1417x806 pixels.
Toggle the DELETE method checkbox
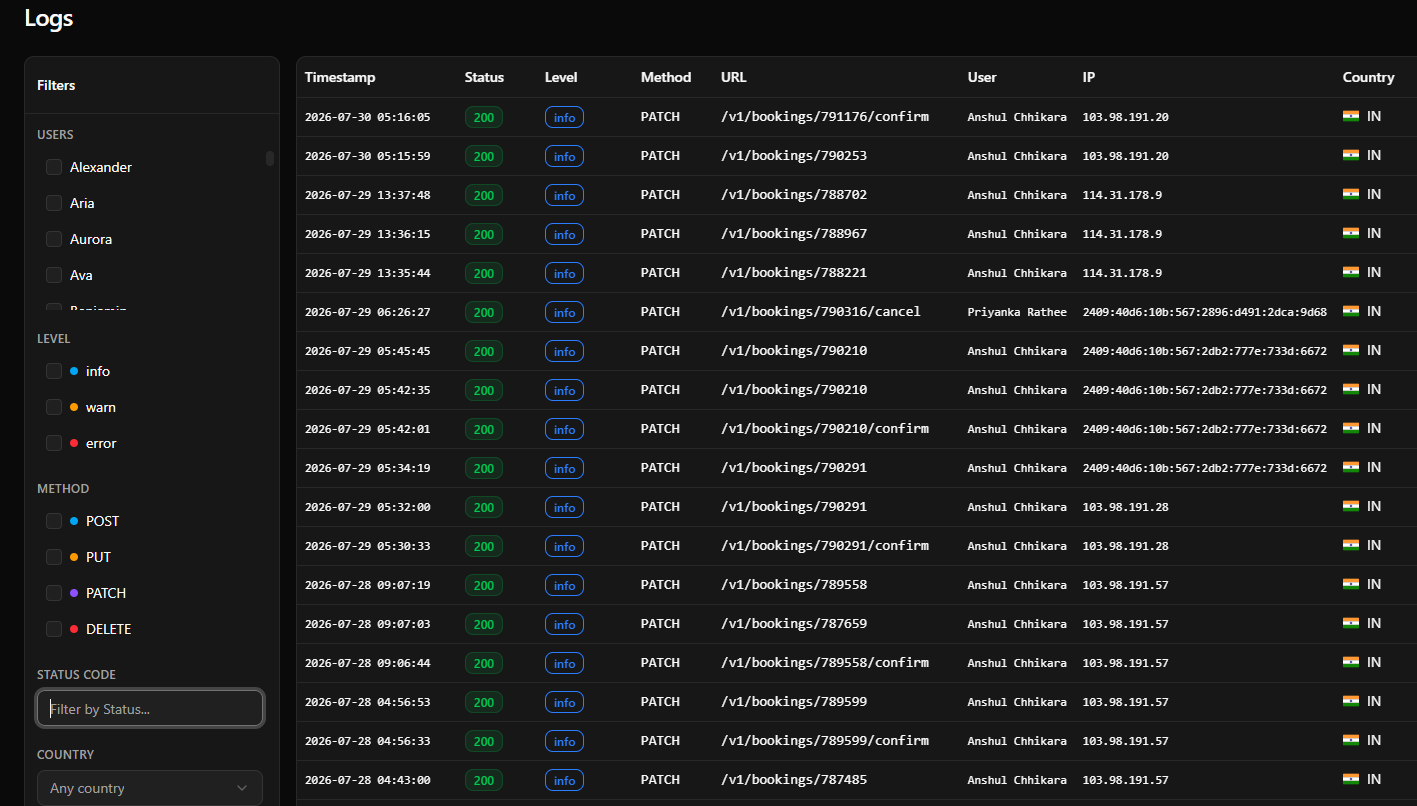click(x=54, y=629)
